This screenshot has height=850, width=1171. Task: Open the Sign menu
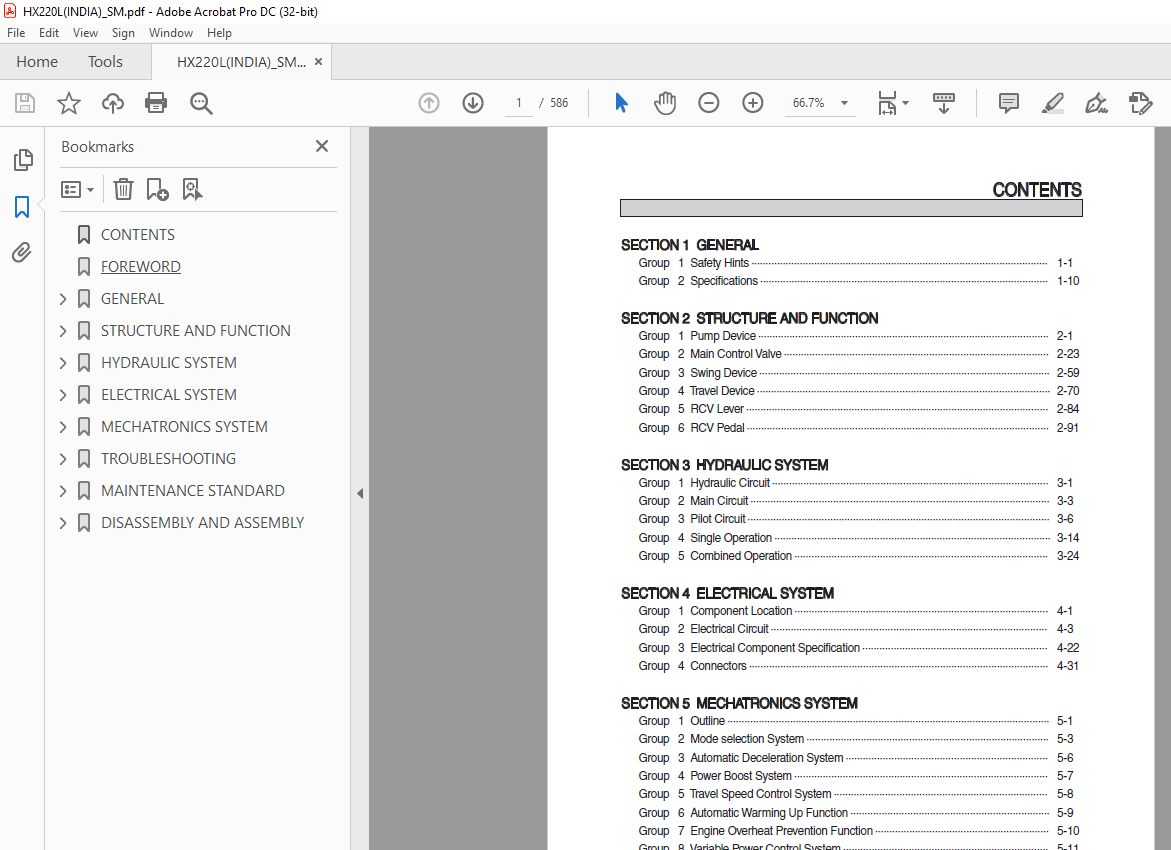(x=123, y=33)
